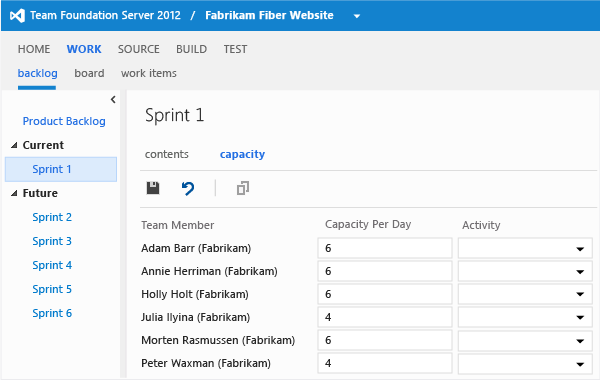Open Sprint 2 in the sidebar
Image resolution: width=600 pixels, height=380 pixels.
click(52, 217)
